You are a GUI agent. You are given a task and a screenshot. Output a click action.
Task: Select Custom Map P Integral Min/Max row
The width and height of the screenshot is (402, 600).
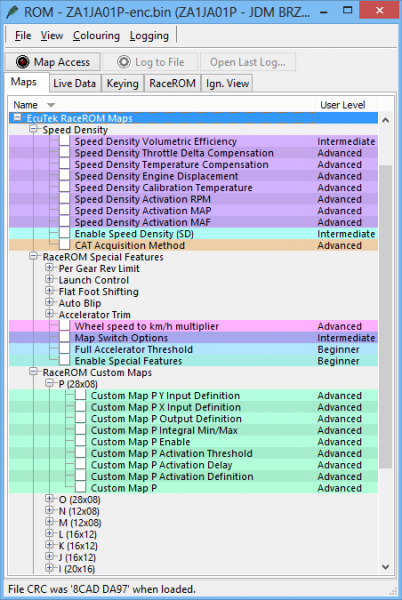[194, 430]
